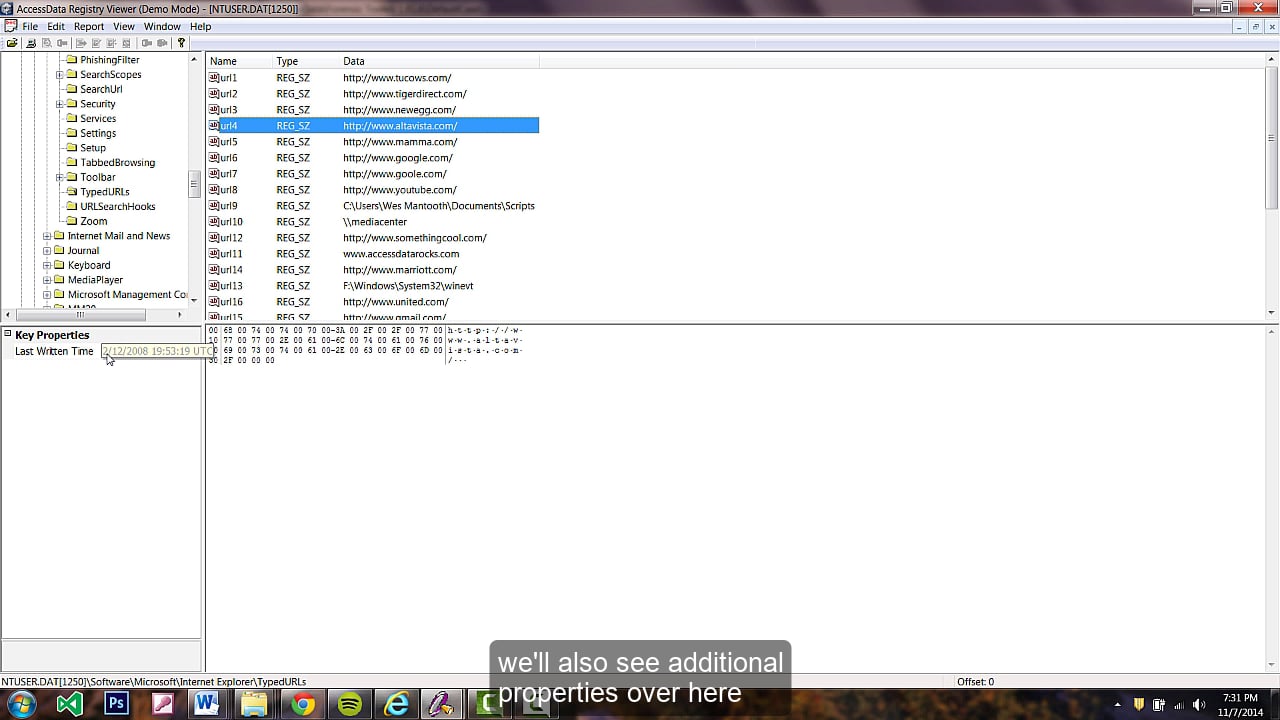
Task: Click the tree pane's scroll-up arrow
Action: (194, 60)
